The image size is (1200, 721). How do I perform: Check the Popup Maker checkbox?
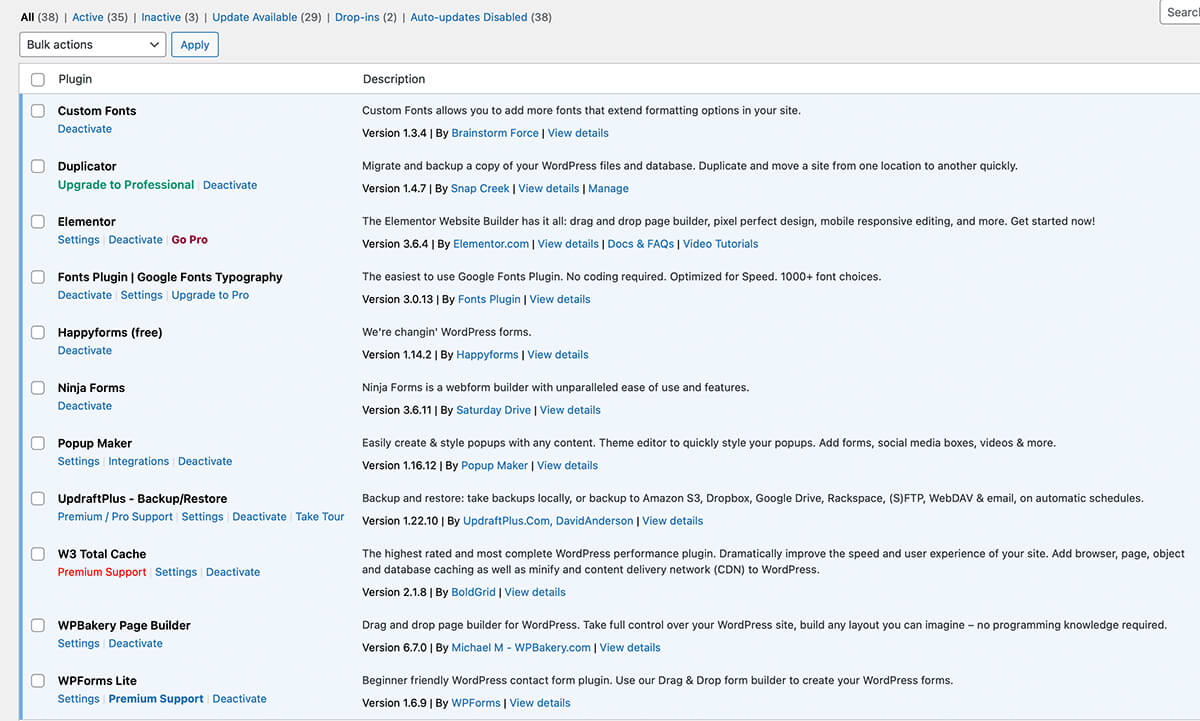pos(38,443)
